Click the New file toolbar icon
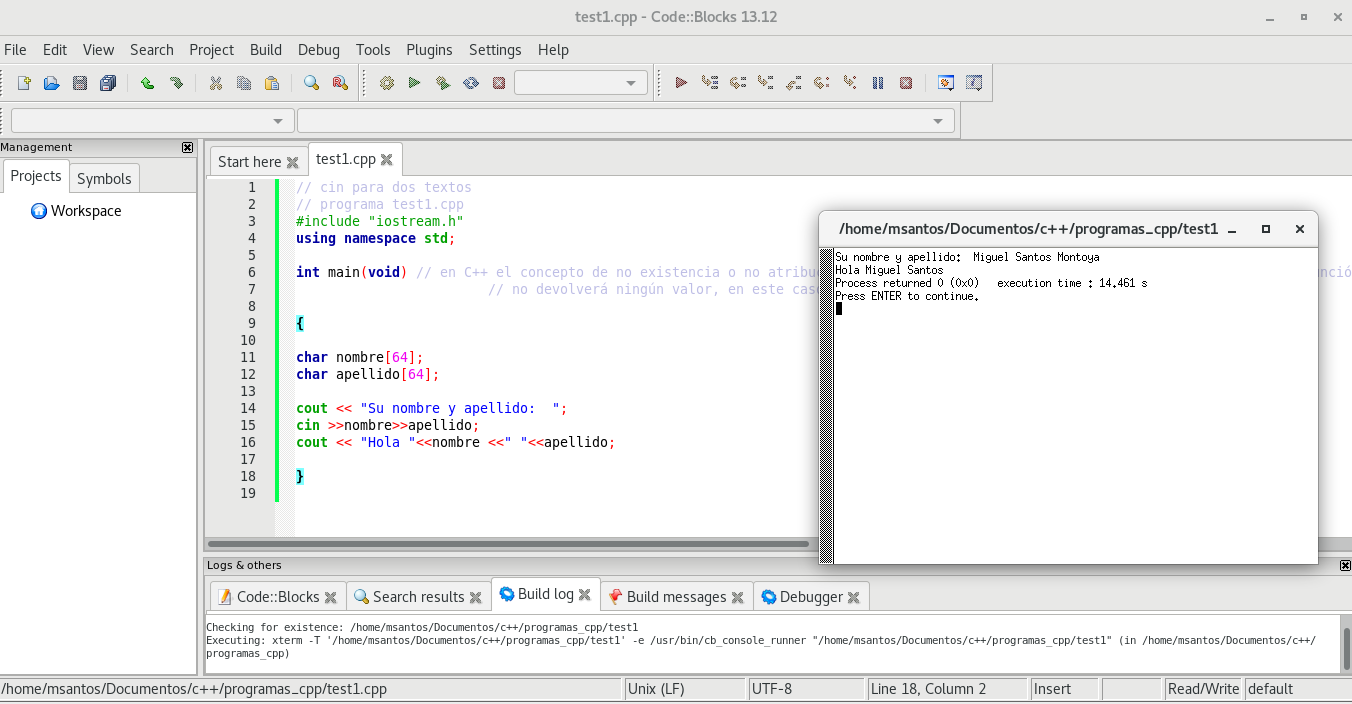1352x704 pixels. pyautogui.click(x=24, y=83)
